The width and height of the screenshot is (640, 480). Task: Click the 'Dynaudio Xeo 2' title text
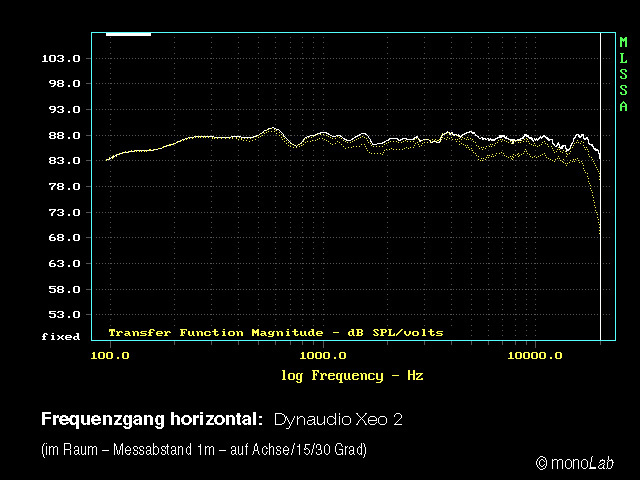(338, 420)
